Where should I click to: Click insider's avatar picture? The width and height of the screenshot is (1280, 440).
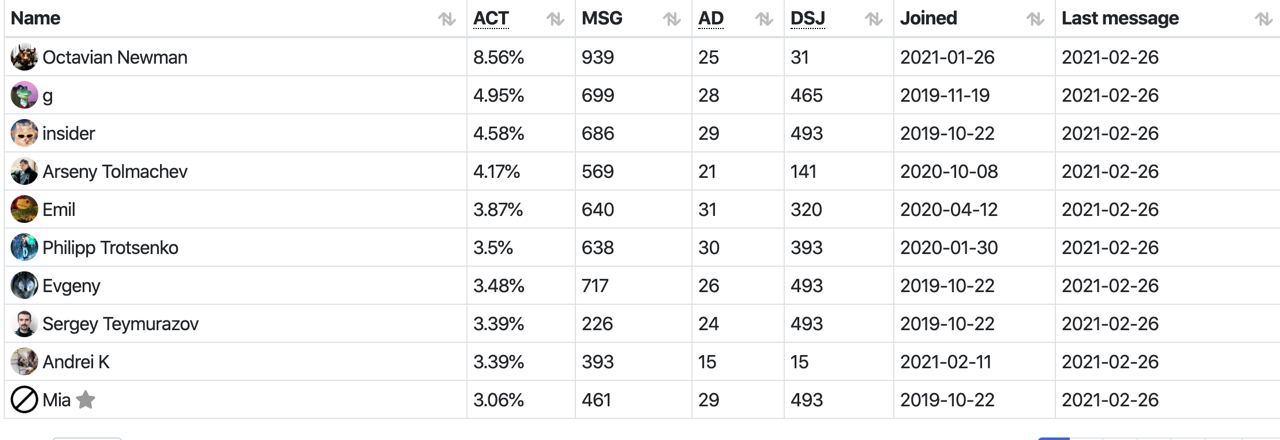(24, 133)
